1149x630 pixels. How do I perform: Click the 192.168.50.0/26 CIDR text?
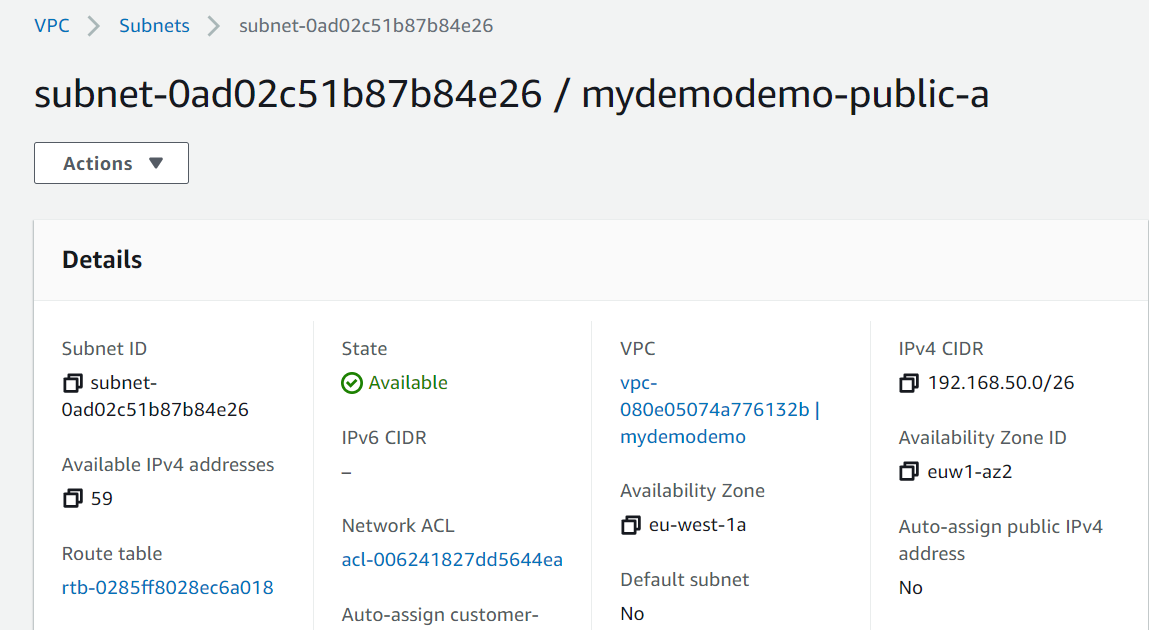[x=1001, y=383]
